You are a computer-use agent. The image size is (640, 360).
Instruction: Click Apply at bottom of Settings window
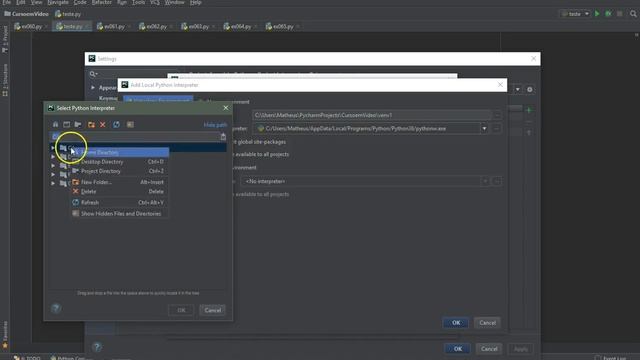pyautogui.click(x=520, y=349)
